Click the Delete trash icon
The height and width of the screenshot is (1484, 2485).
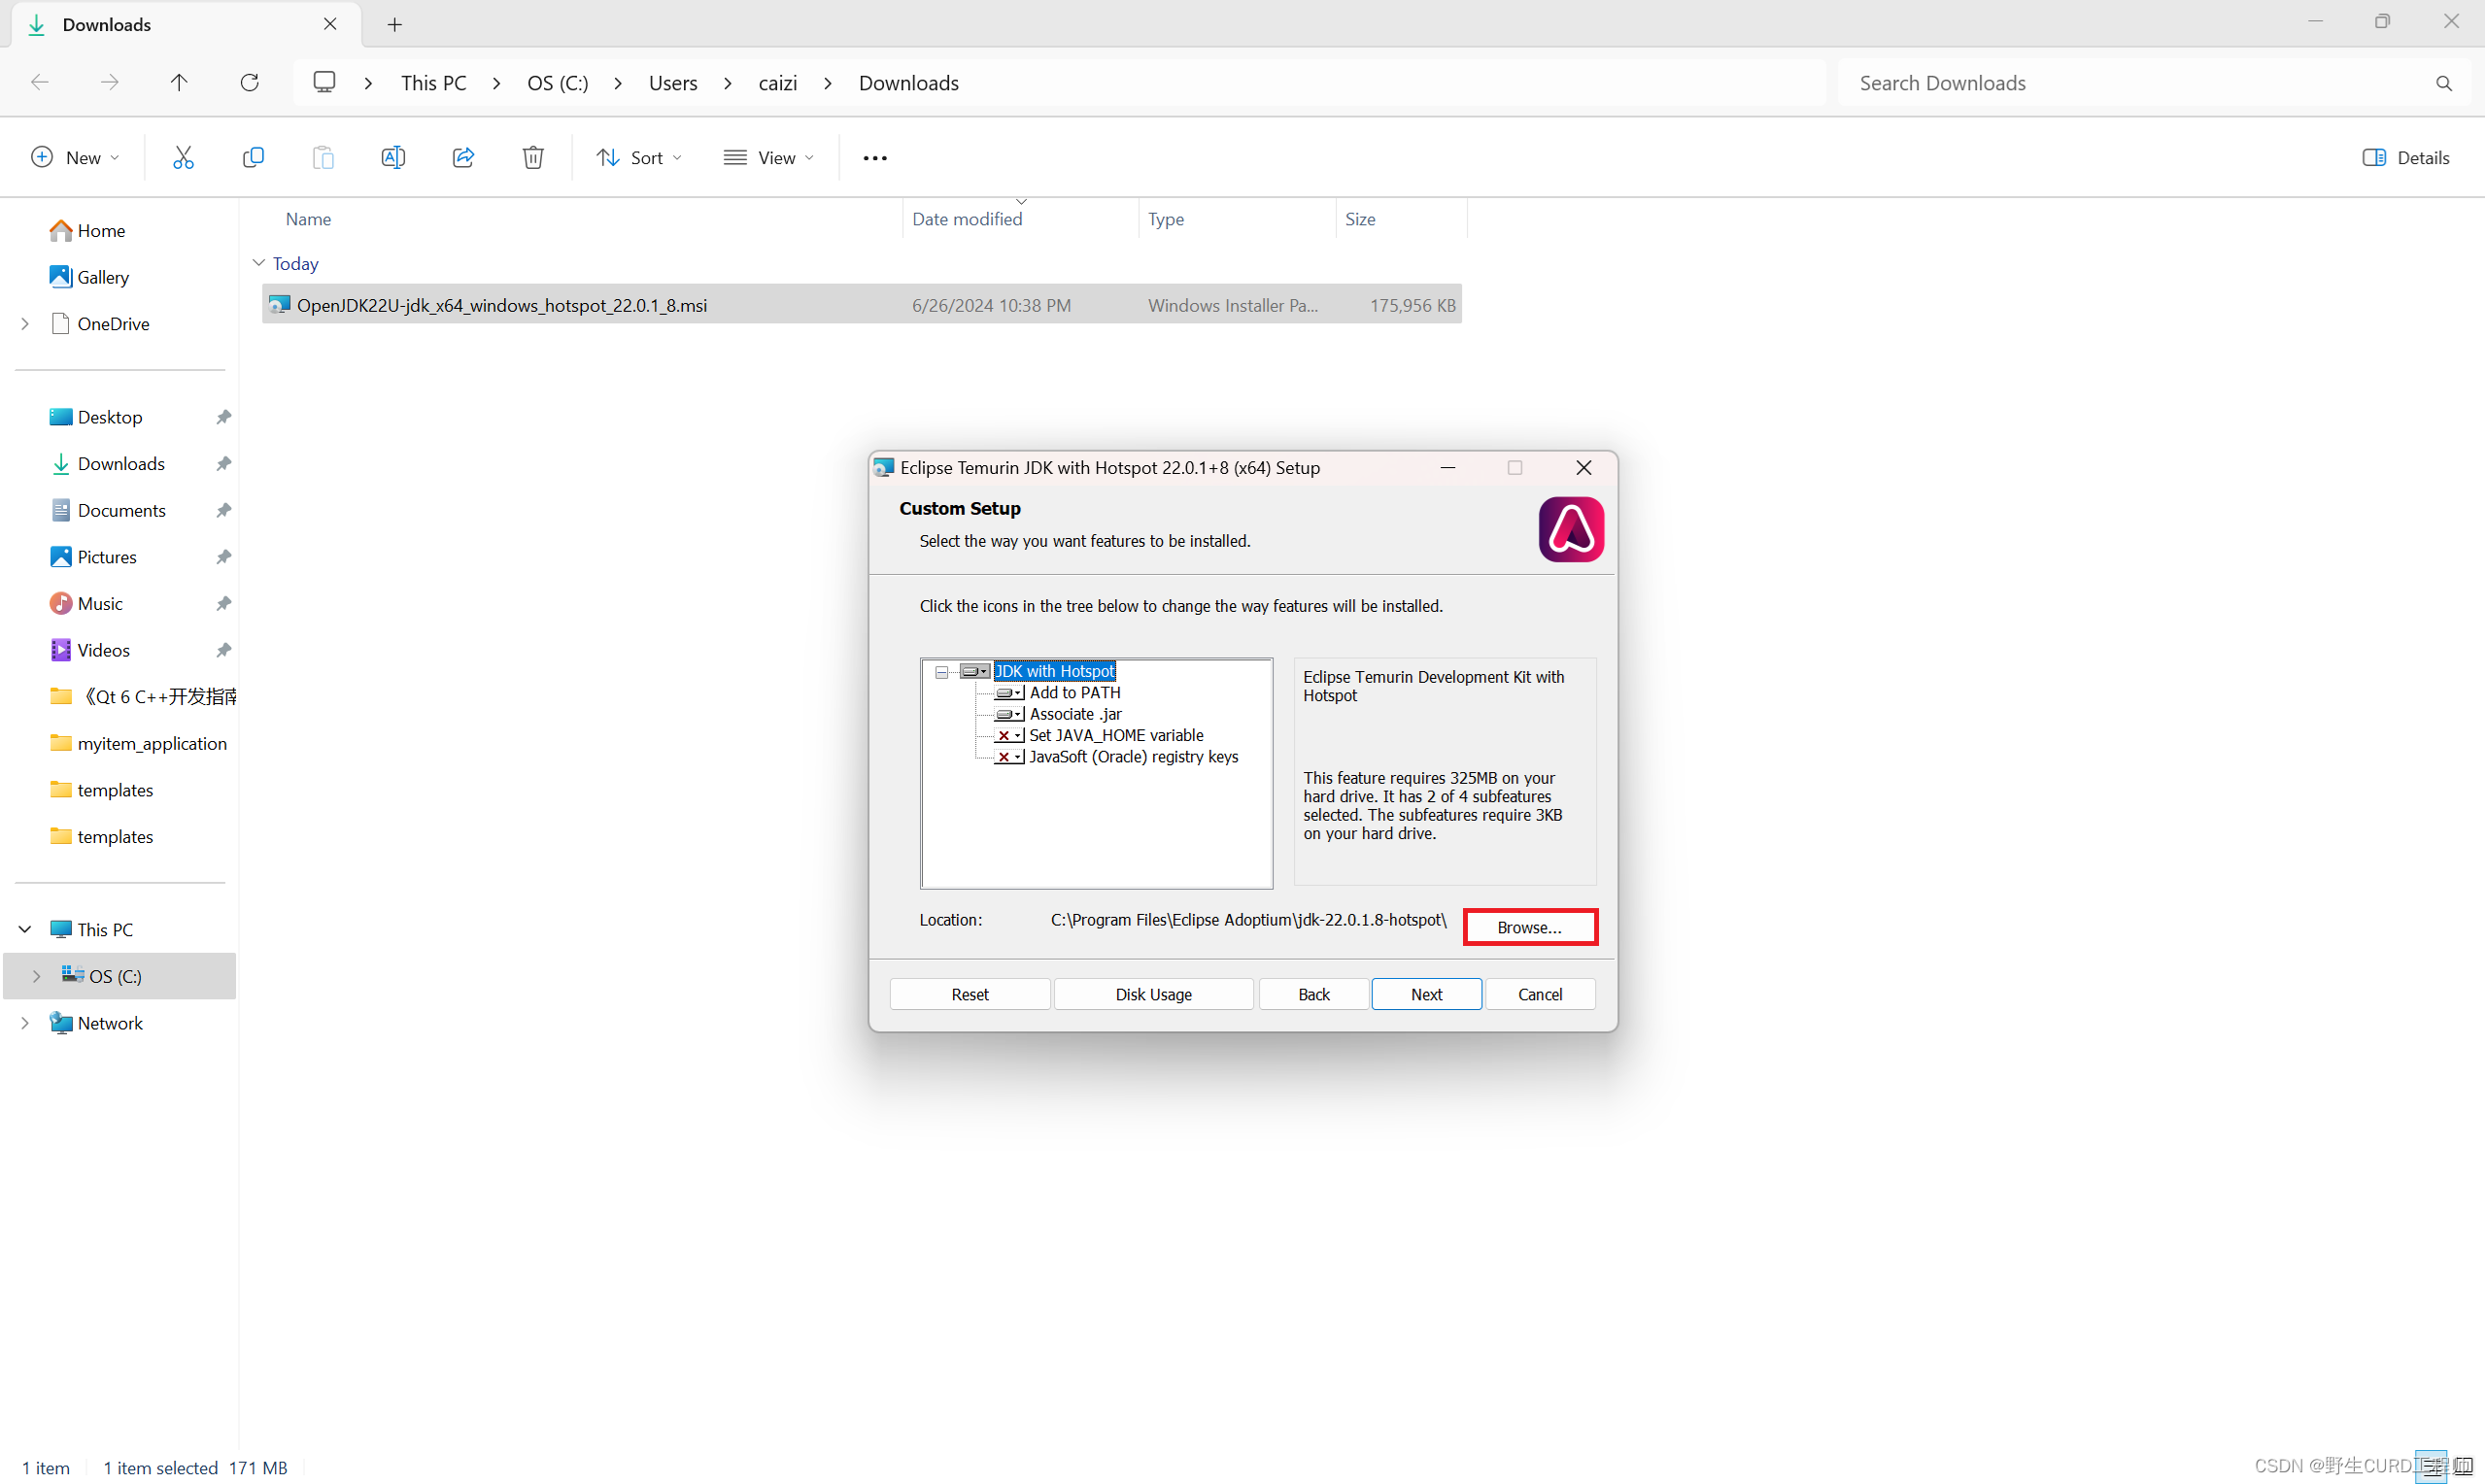(533, 157)
